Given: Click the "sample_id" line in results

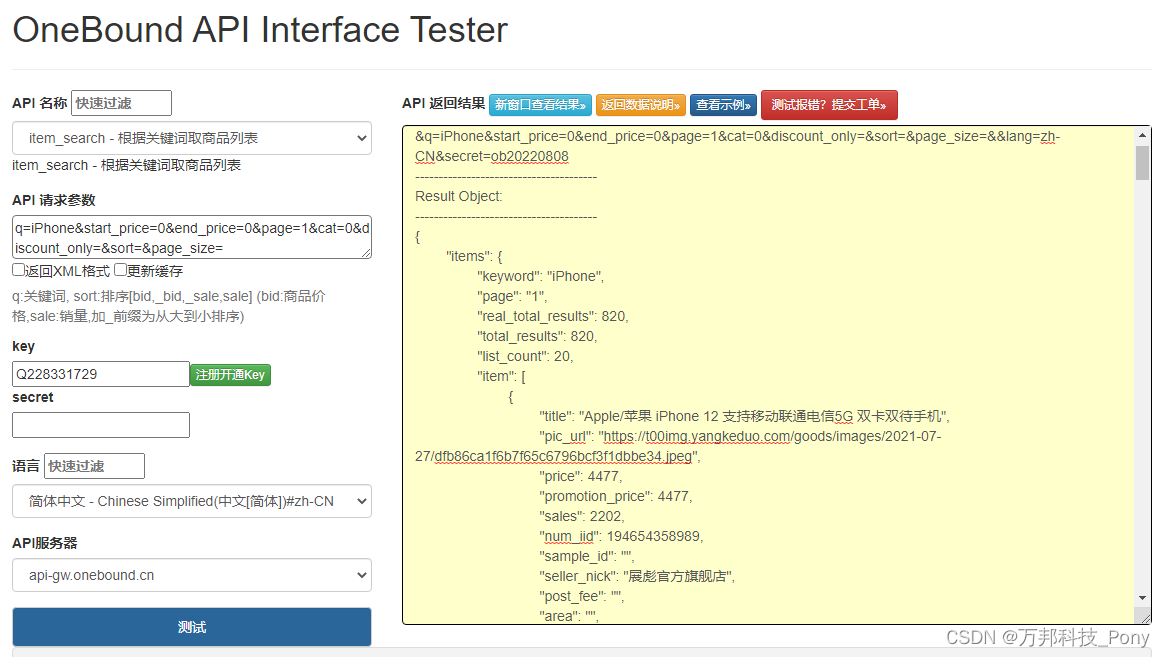Looking at the screenshot, I should click(587, 557).
